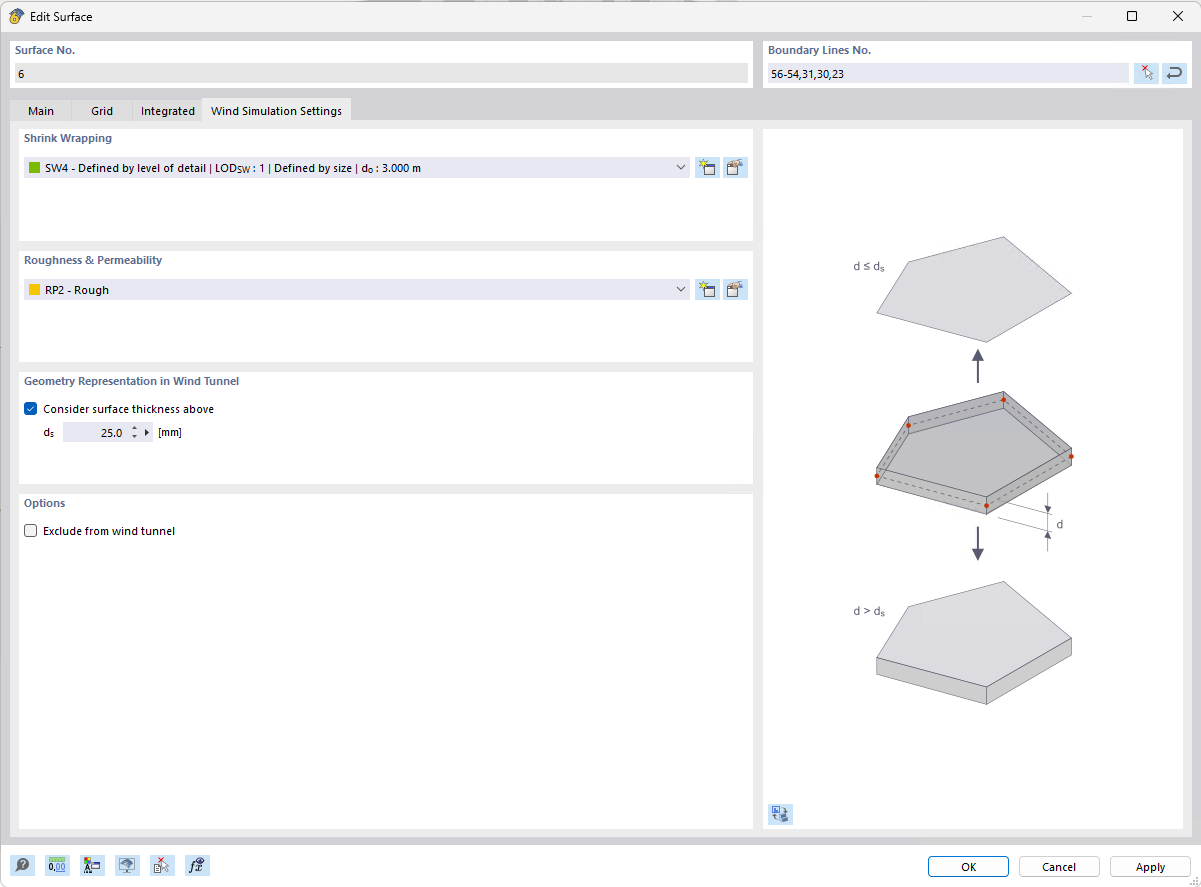Screen dimensions: 1201x887
Task: Open the comment/help tool in bottom toolbar
Action: coord(22,865)
